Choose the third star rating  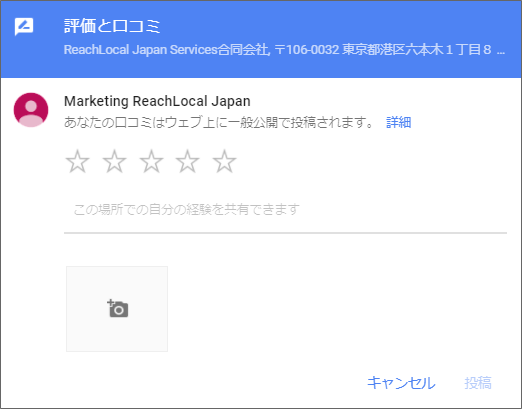[x=151, y=162]
